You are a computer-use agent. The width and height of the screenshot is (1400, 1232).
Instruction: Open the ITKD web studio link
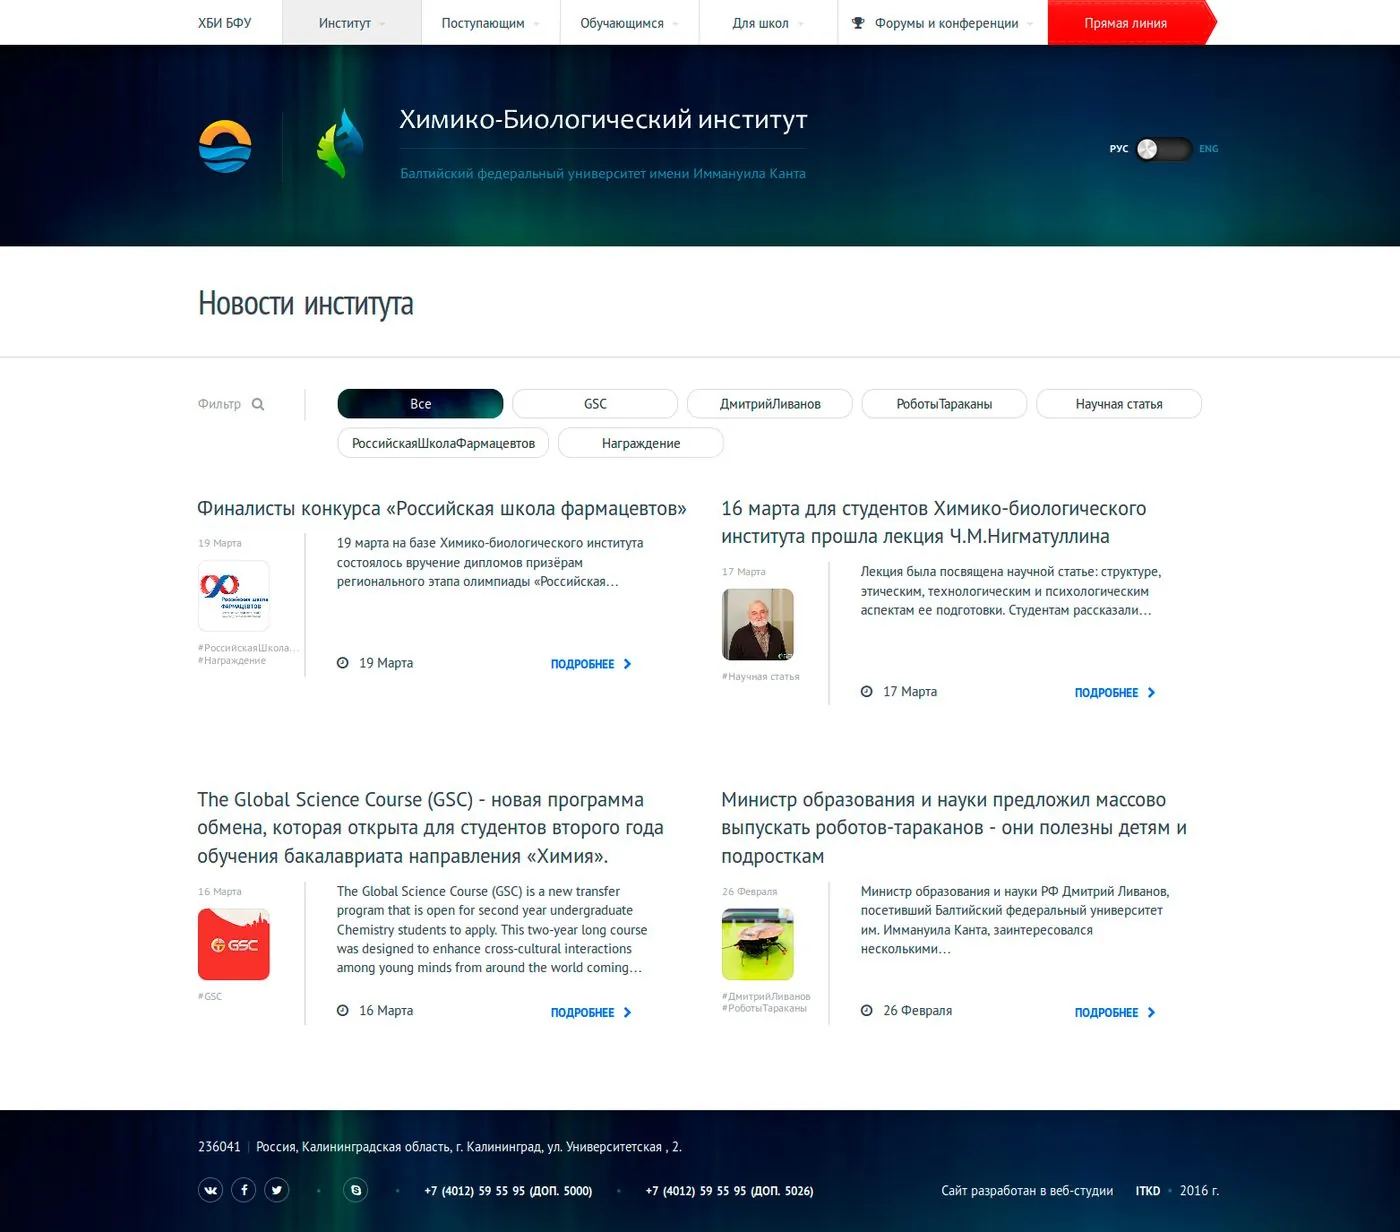1148,1191
